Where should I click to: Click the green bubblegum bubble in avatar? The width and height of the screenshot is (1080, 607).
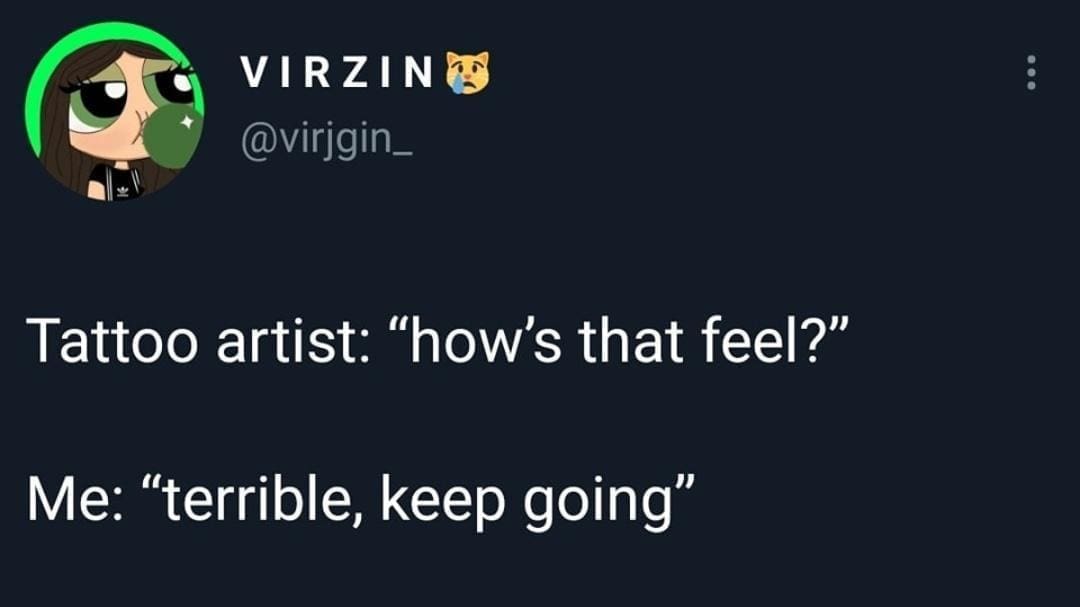pyautogui.click(x=173, y=137)
